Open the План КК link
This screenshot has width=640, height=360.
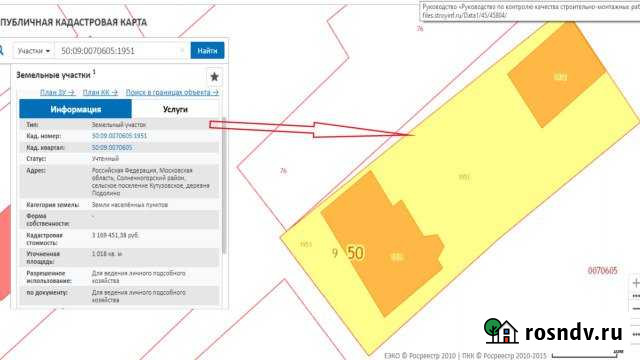pos(100,93)
